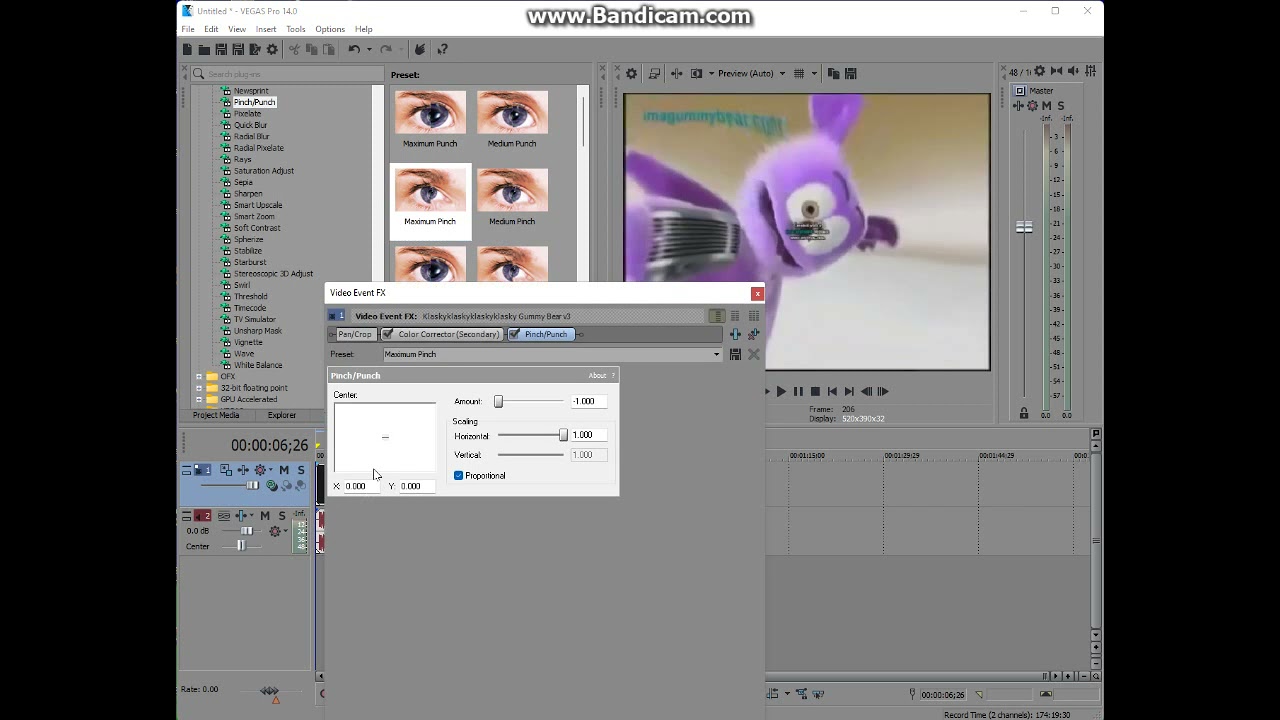Click the Save project icon
The width and height of the screenshot is (1280, 720).
(221, 49)
